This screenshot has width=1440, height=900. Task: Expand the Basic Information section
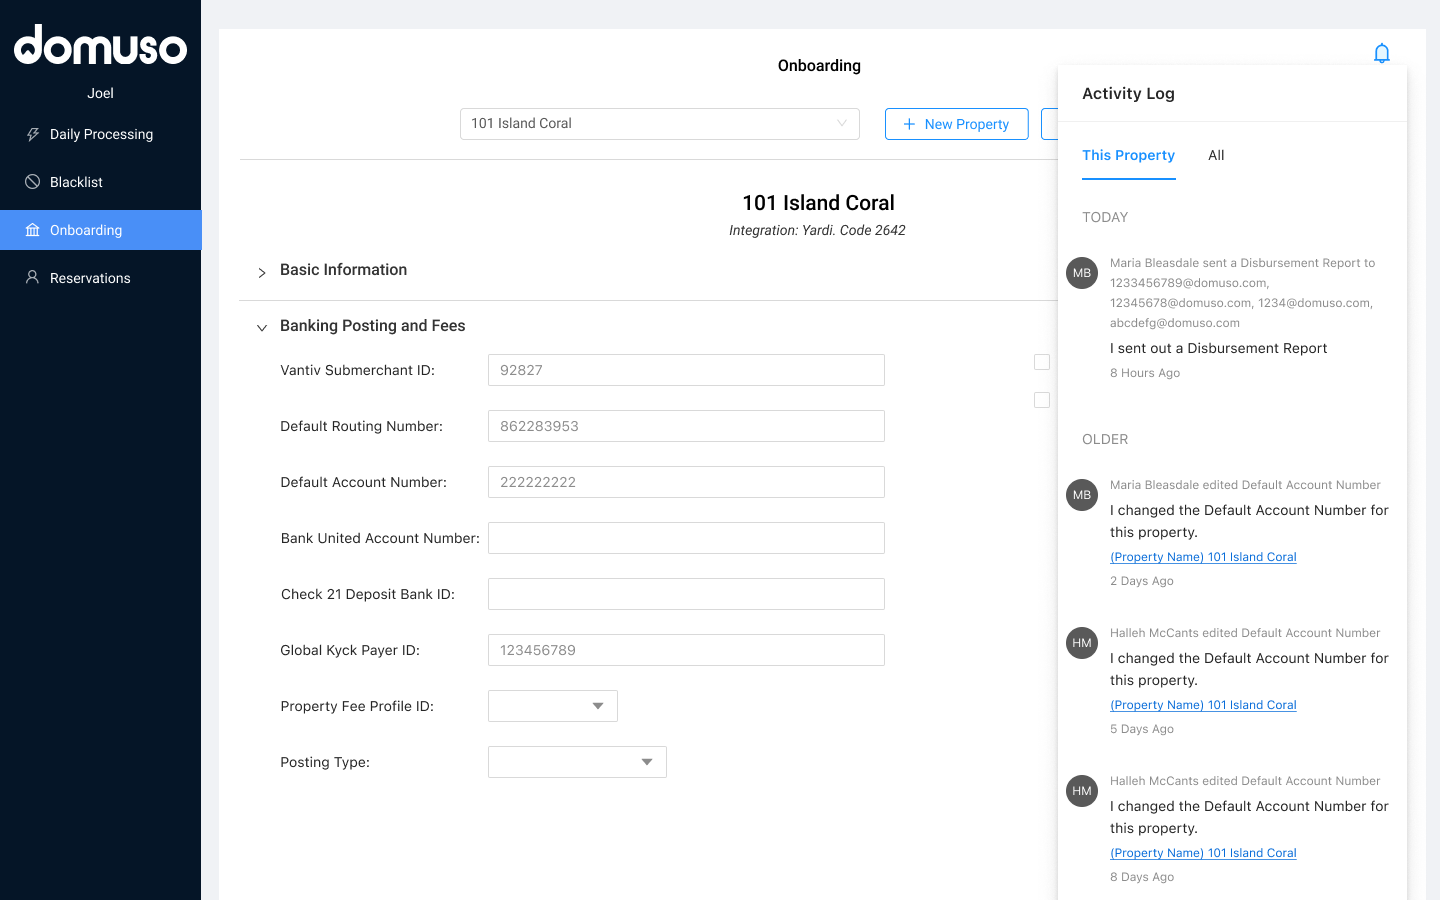coord(262,272)
